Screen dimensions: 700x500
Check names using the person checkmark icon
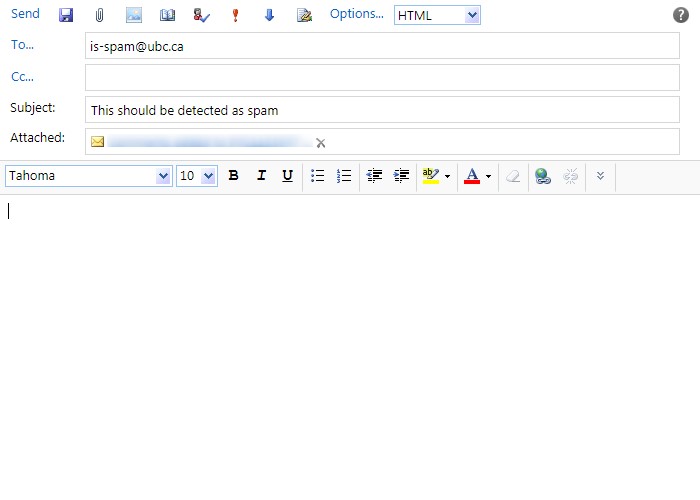pos(201,15)
